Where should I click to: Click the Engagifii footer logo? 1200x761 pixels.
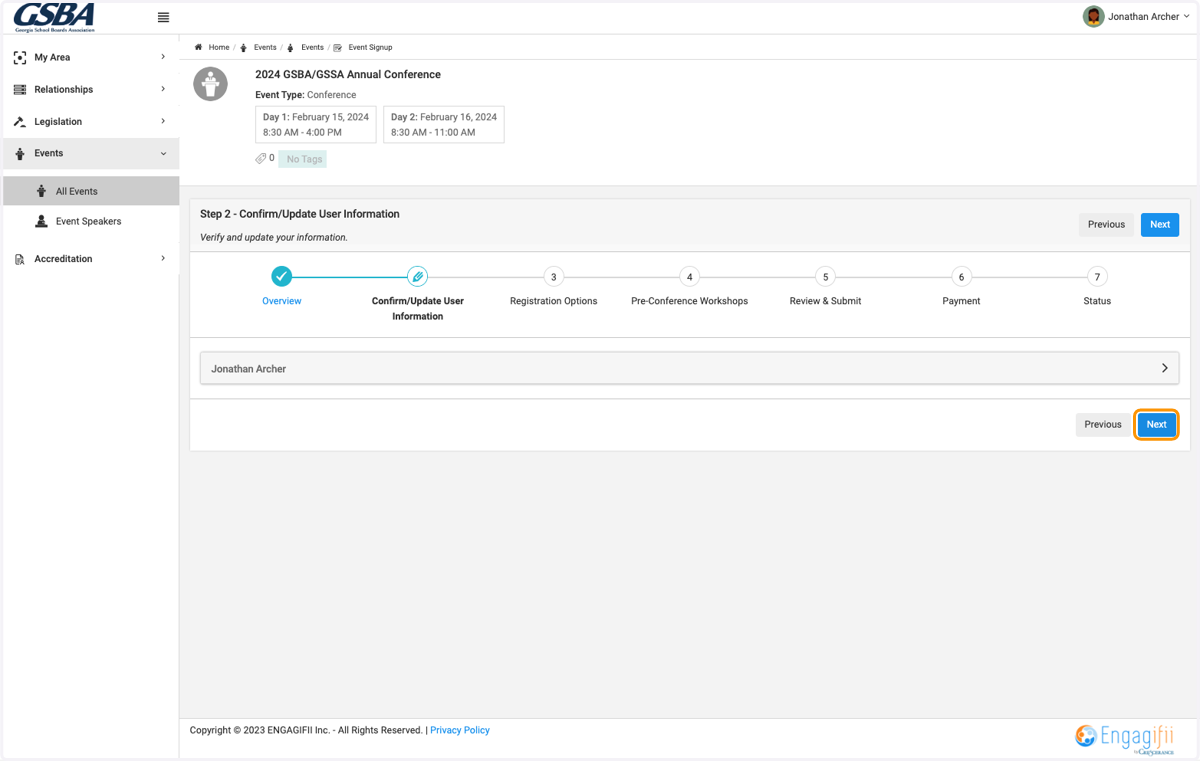(1125, 738)
